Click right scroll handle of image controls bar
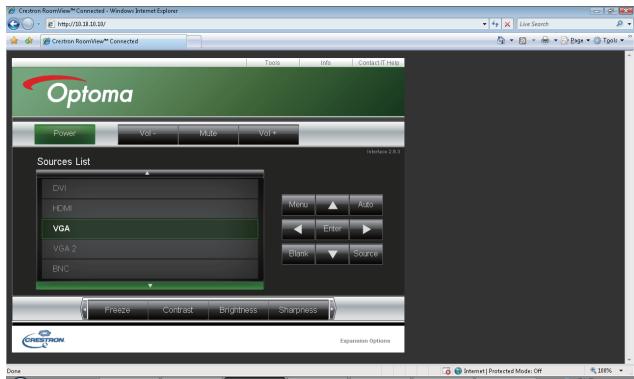Viewport: 634px width, 379px height. [x=332, y=309]
